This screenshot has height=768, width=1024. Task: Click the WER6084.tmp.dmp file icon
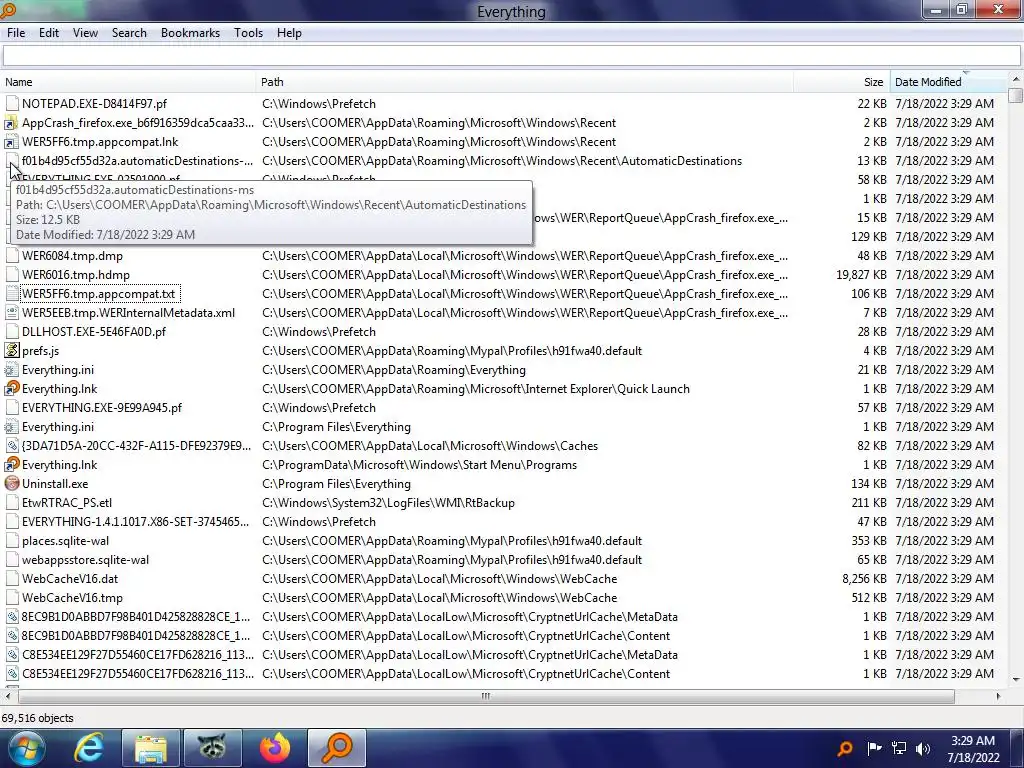(12, 255)
